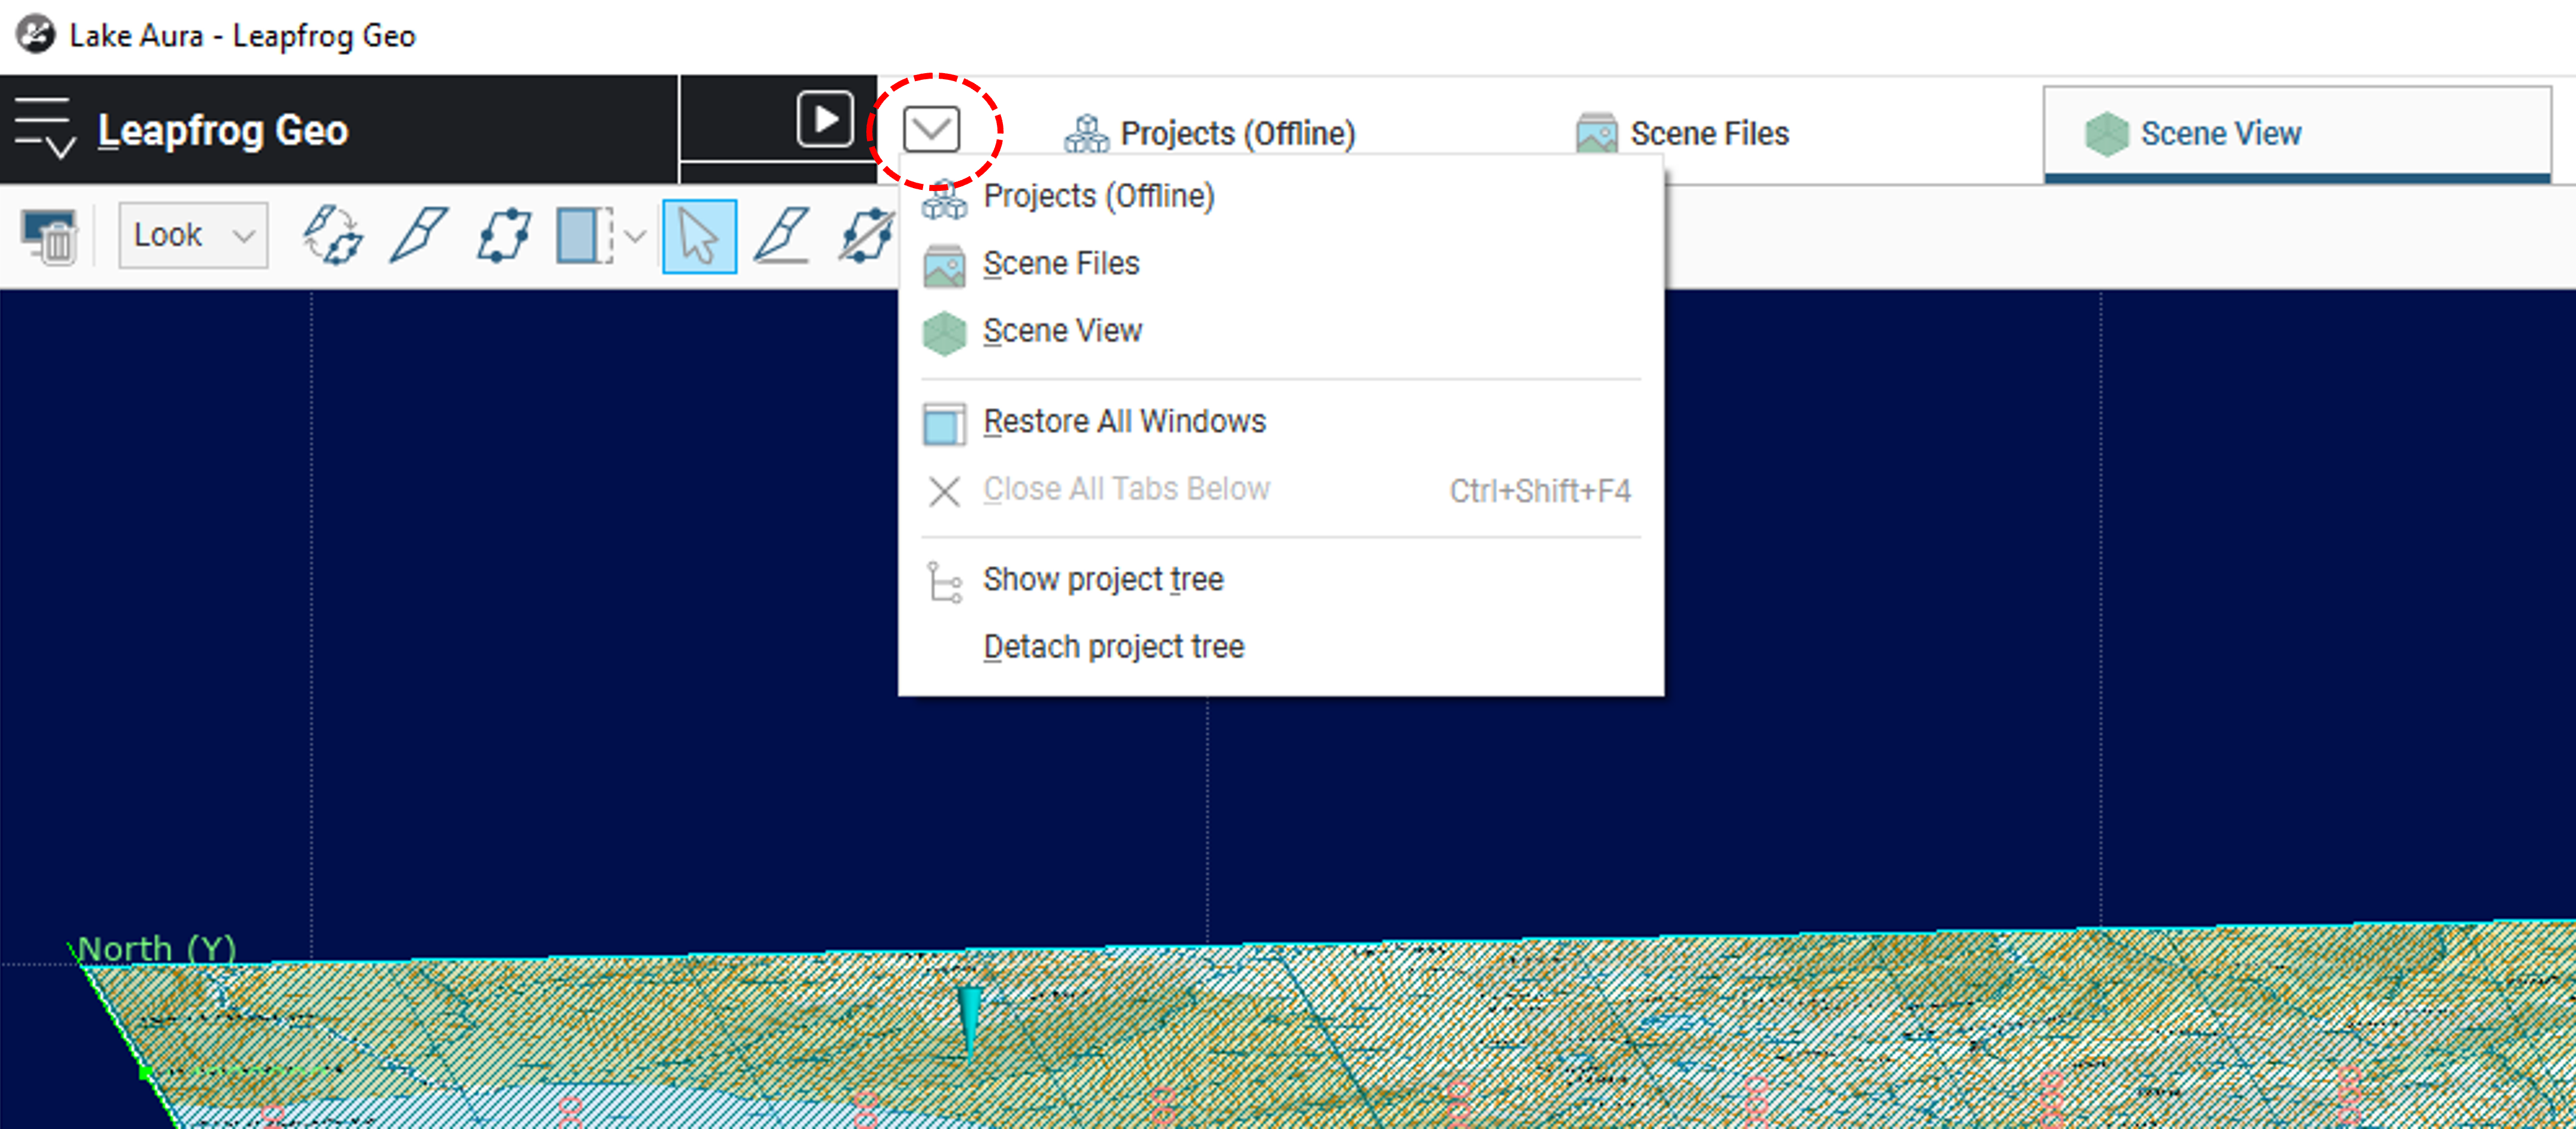The height and width of the screenshot is (1129, 2576).
Task: Select Restore All Windows
Action: coord(1280,422)
